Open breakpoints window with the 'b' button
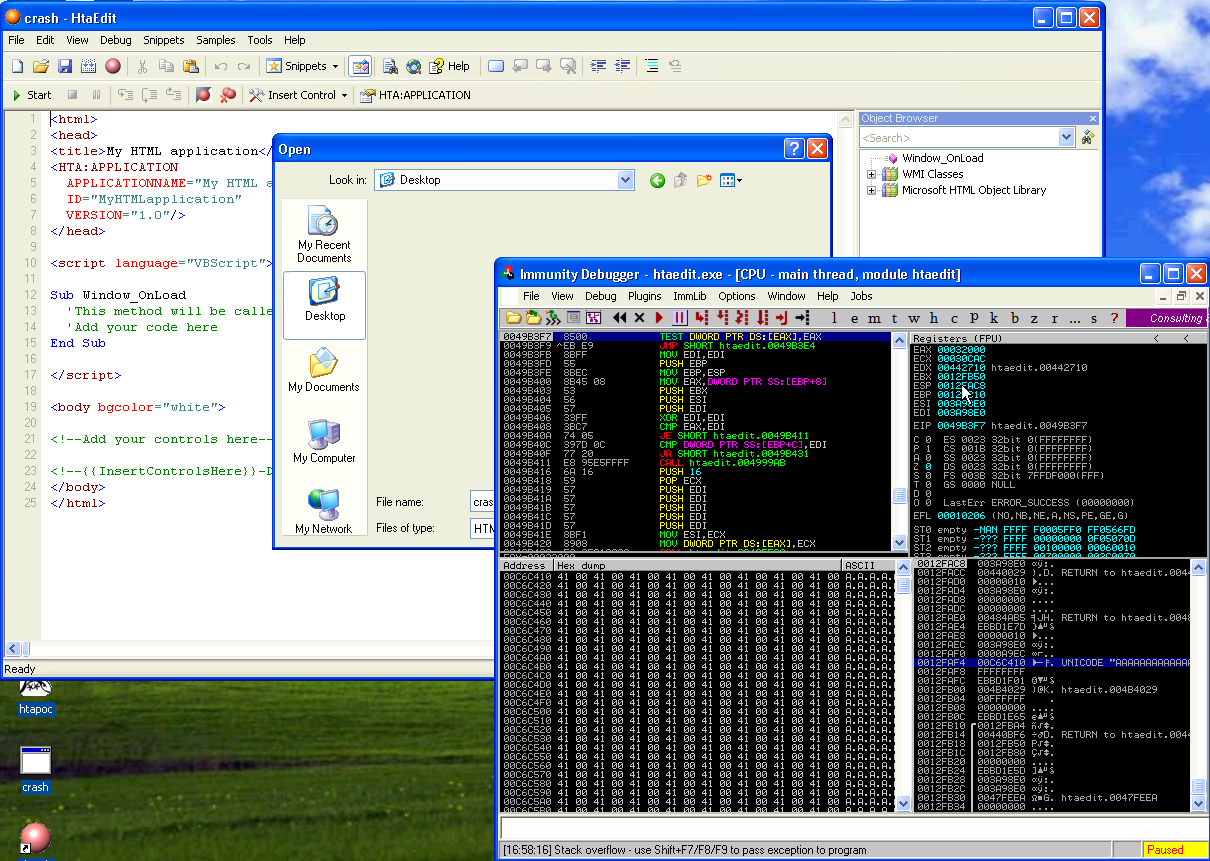 (x=1013, y=318)
